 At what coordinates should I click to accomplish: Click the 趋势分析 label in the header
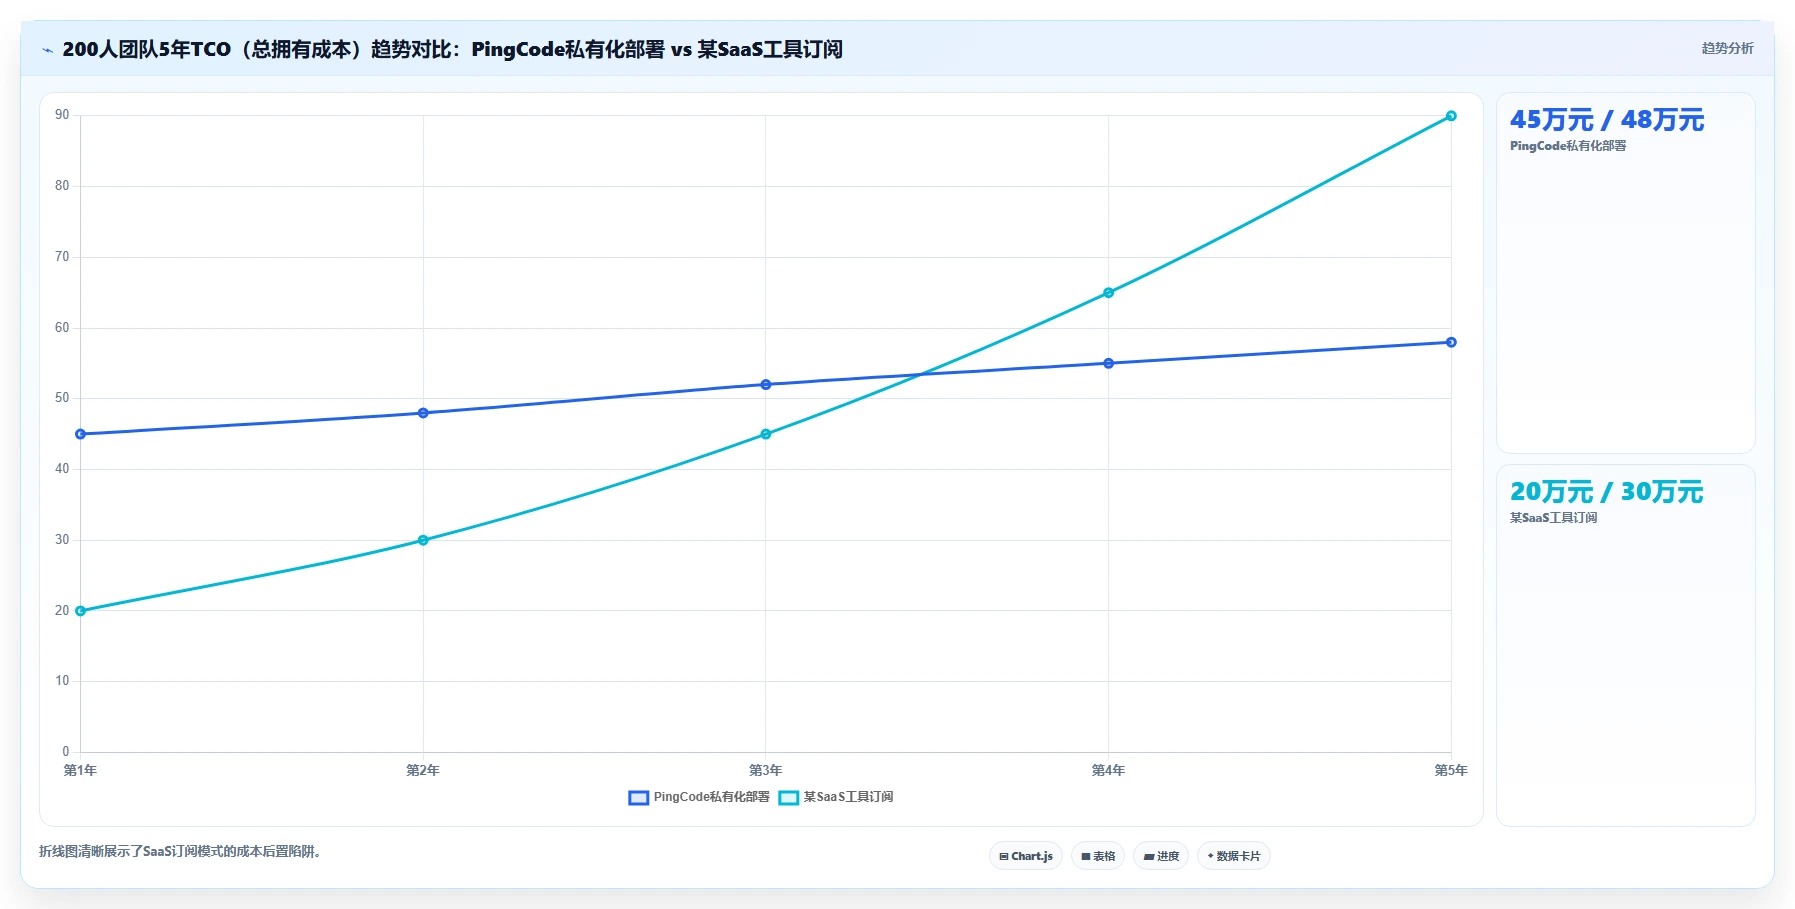click(x=1727, y=48)
